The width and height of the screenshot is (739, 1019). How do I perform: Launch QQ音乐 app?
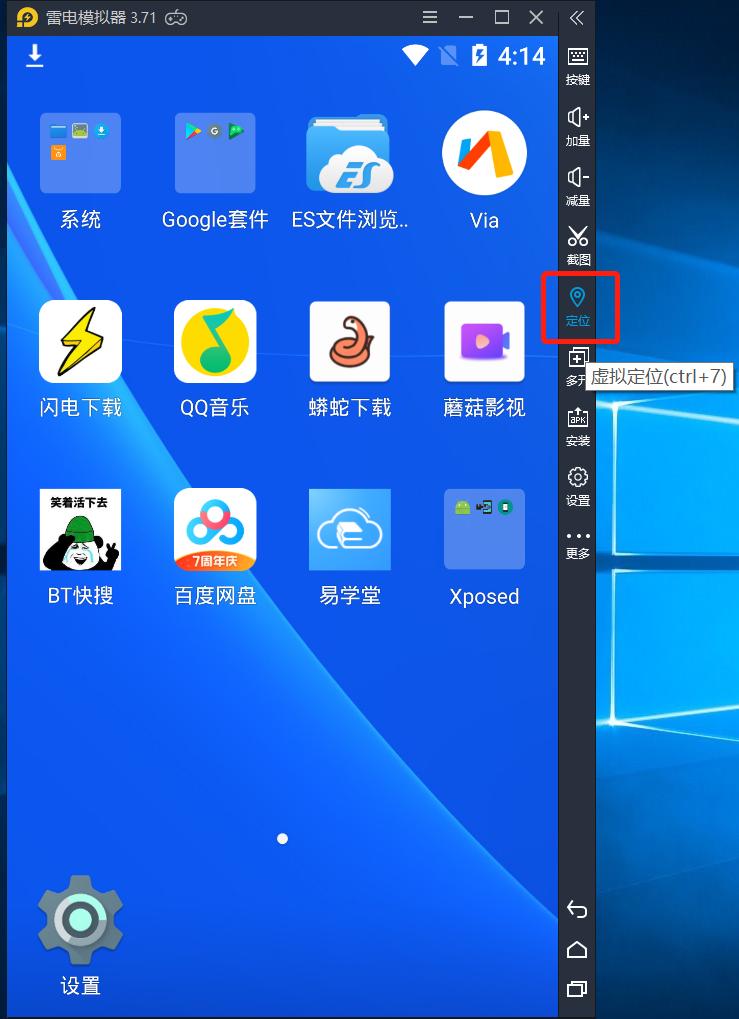point(215,341)
